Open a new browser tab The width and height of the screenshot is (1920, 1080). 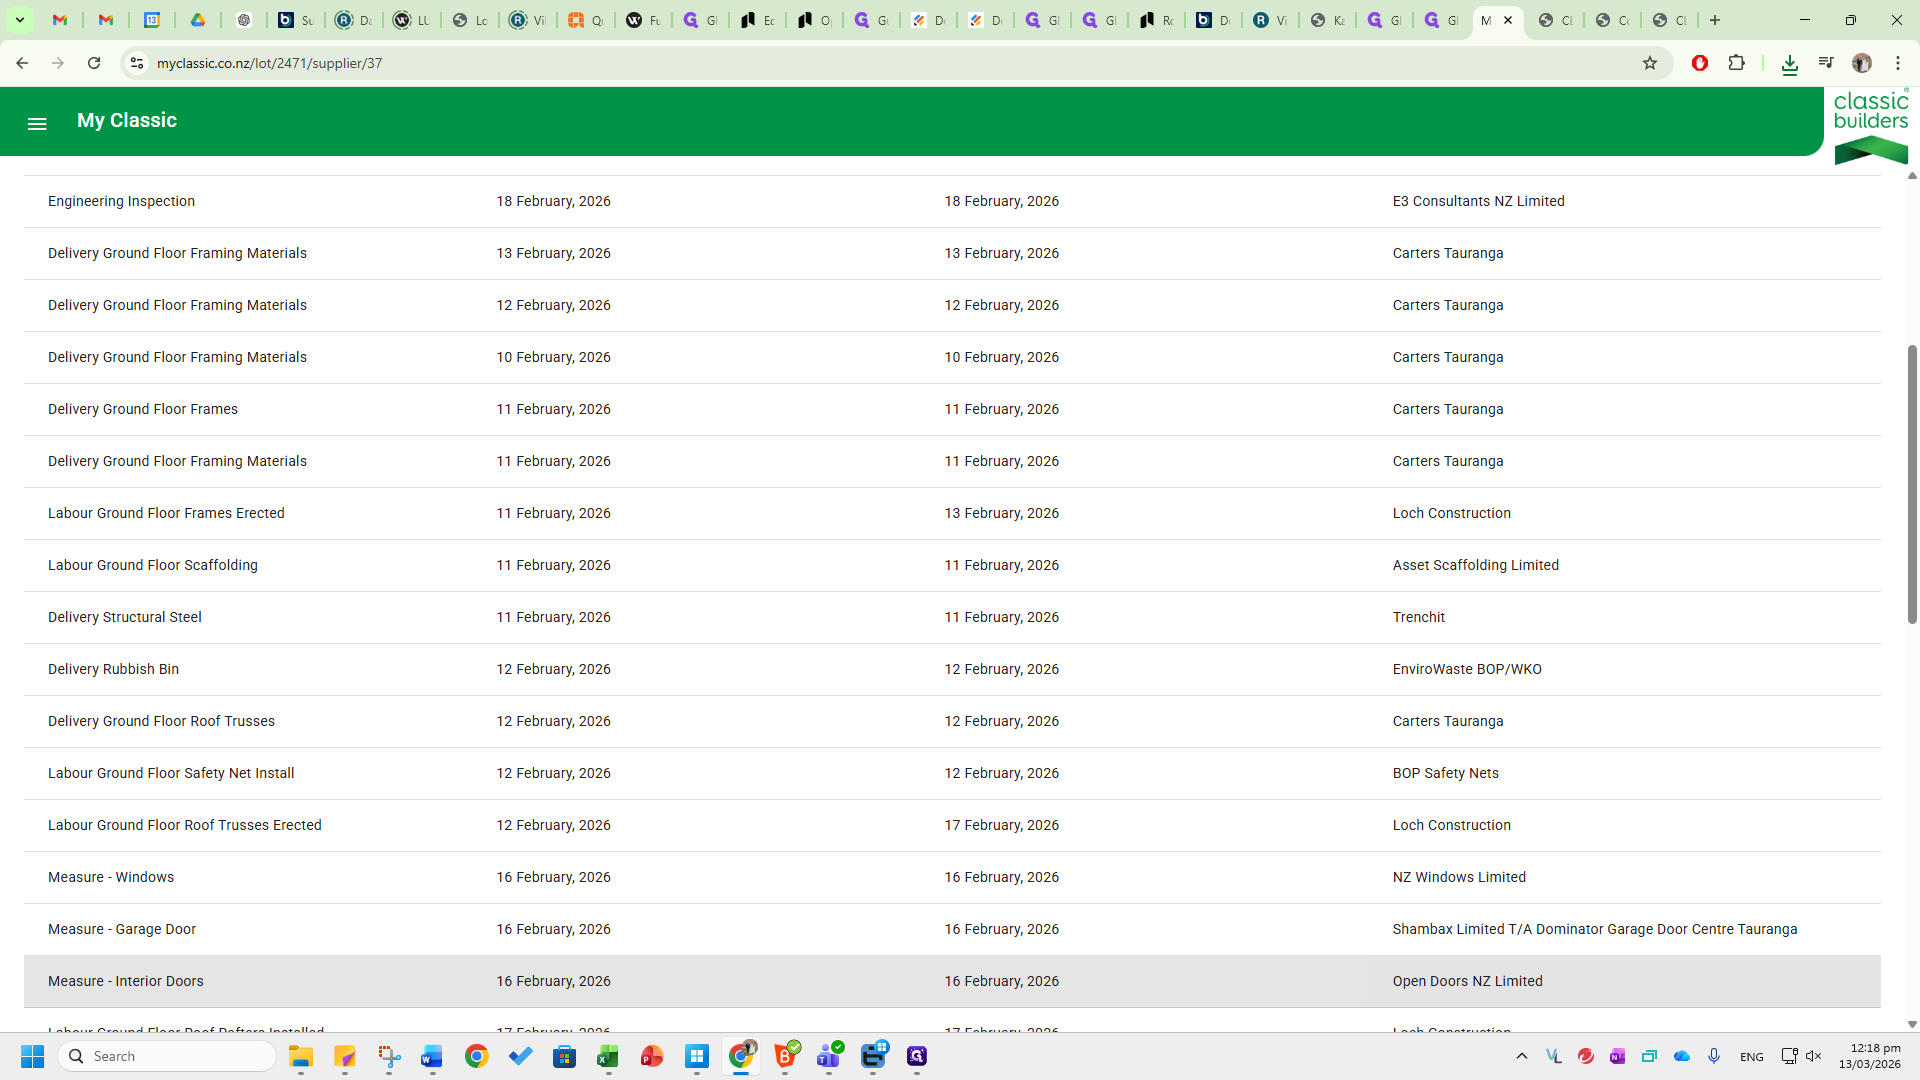point(1715,20)
